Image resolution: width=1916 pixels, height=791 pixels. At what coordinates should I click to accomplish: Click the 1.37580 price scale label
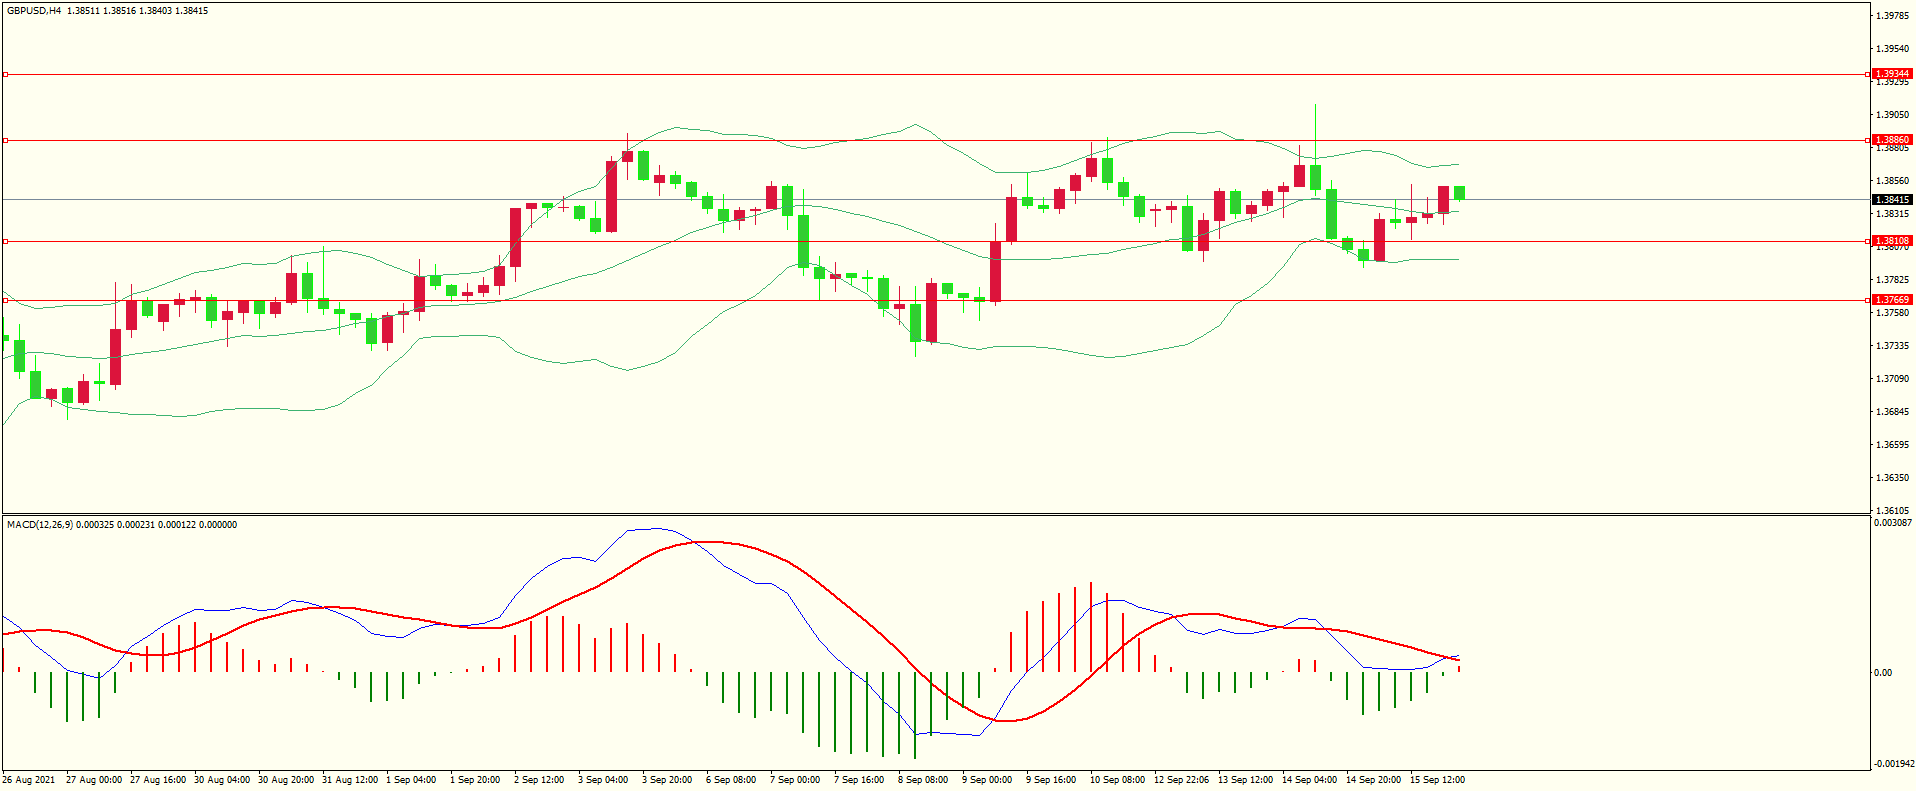tap(1893, 313)
